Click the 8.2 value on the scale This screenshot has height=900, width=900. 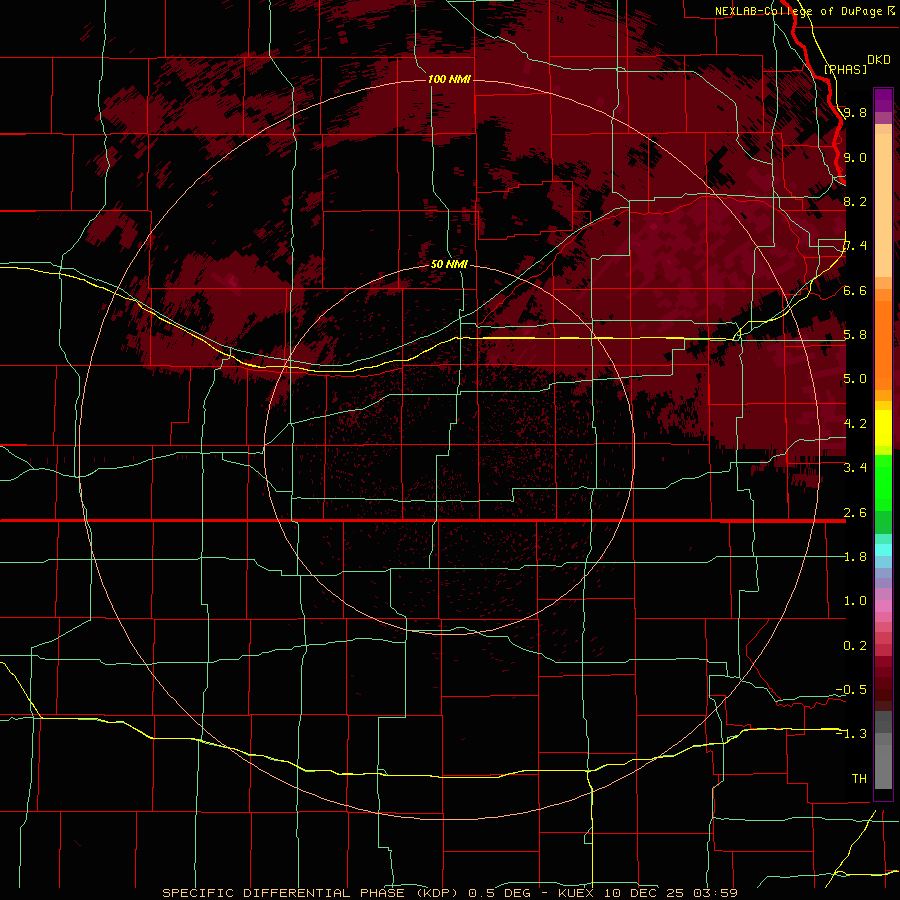click(855, 202)
